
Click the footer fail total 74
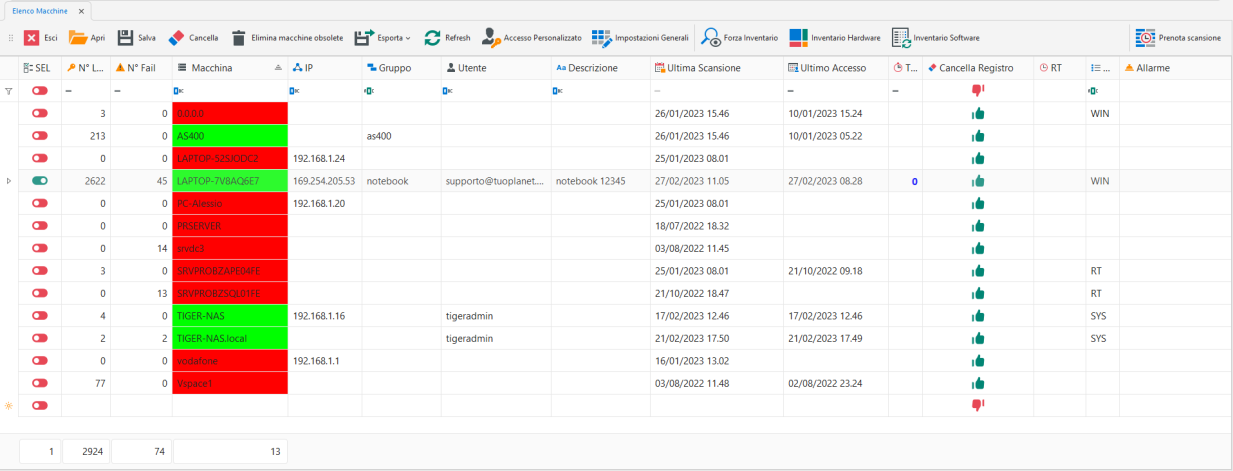pyautogui.click(x=141, y=452)
